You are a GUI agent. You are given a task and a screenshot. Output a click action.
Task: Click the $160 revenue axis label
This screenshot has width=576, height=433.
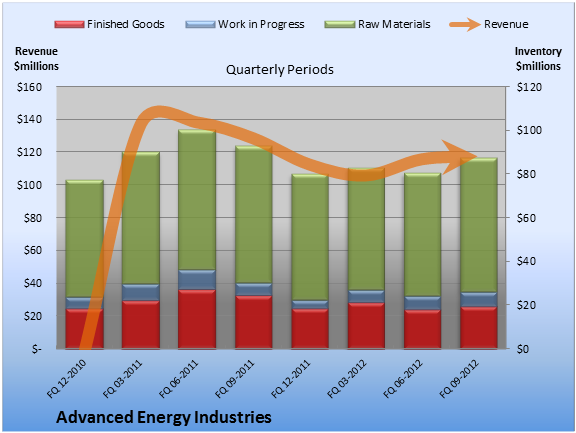point(29,87)
